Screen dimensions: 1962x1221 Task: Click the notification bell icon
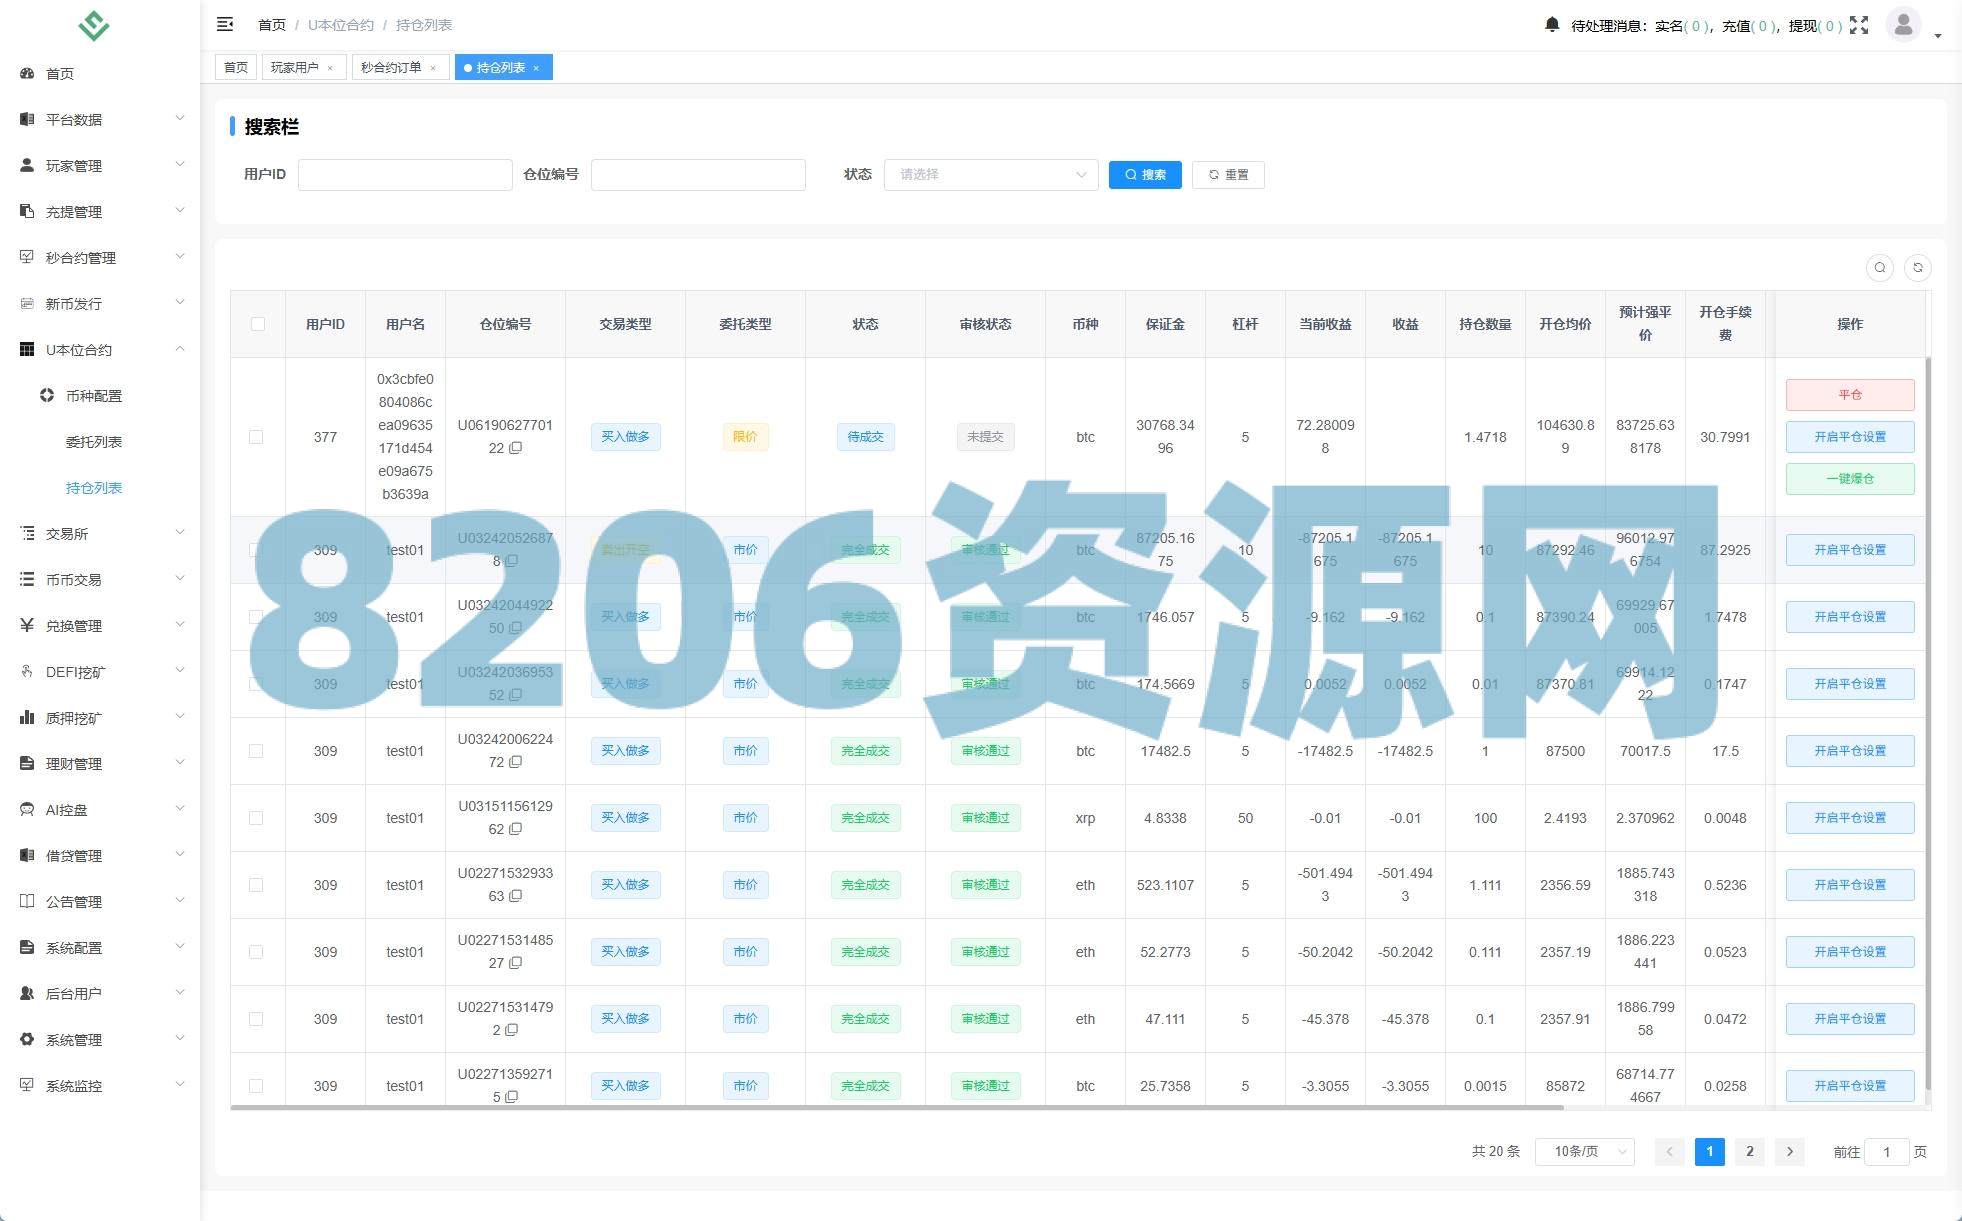(1552, 24)
